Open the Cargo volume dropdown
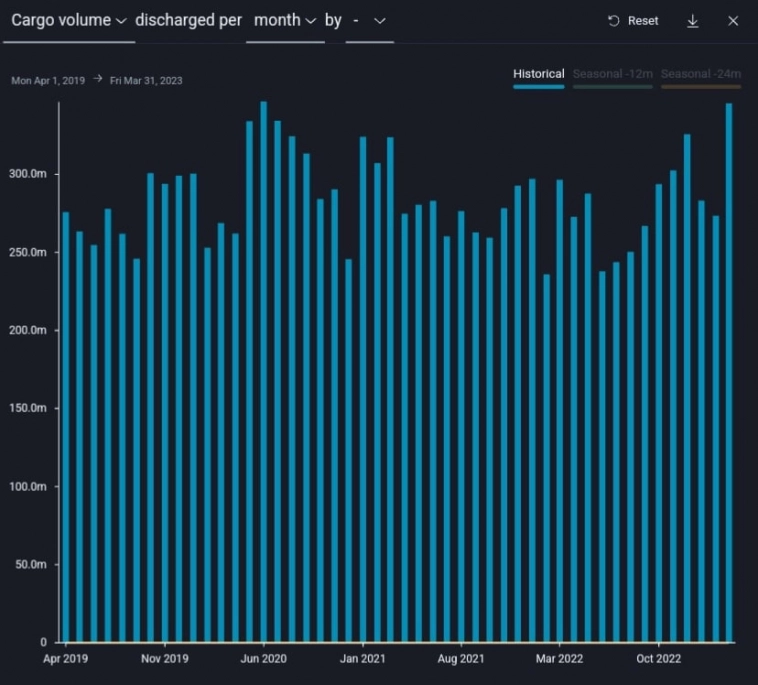Screen dimensions: 758x685 pos(68,21)
